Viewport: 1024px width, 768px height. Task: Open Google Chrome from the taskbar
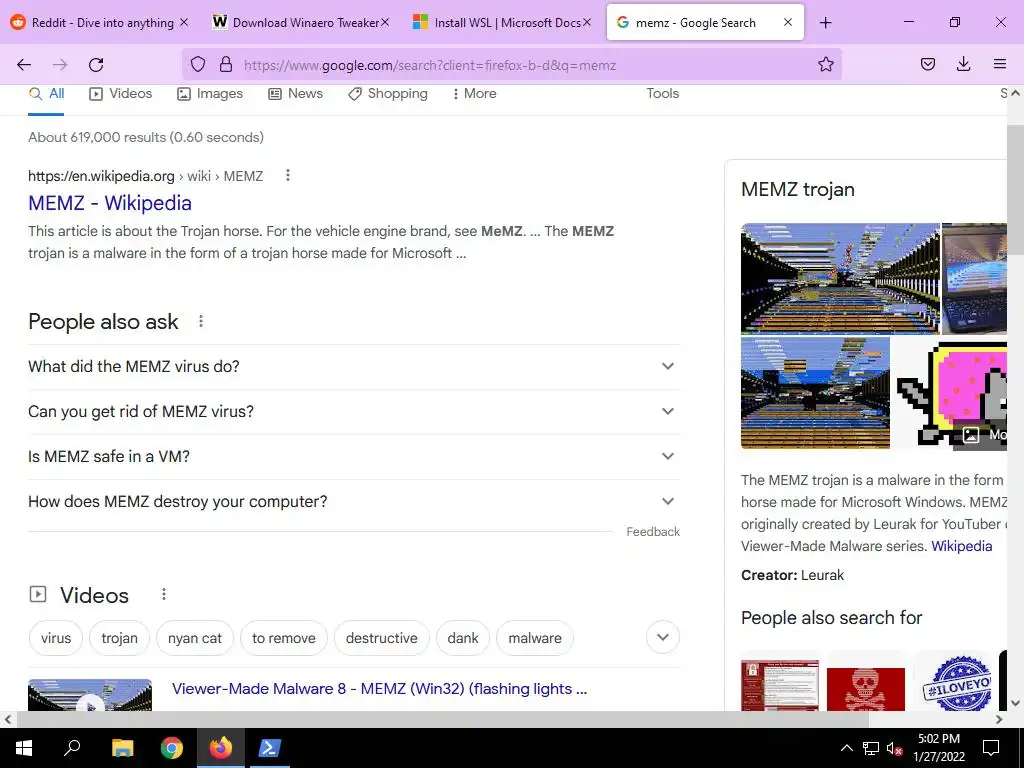tap(172, 748)
